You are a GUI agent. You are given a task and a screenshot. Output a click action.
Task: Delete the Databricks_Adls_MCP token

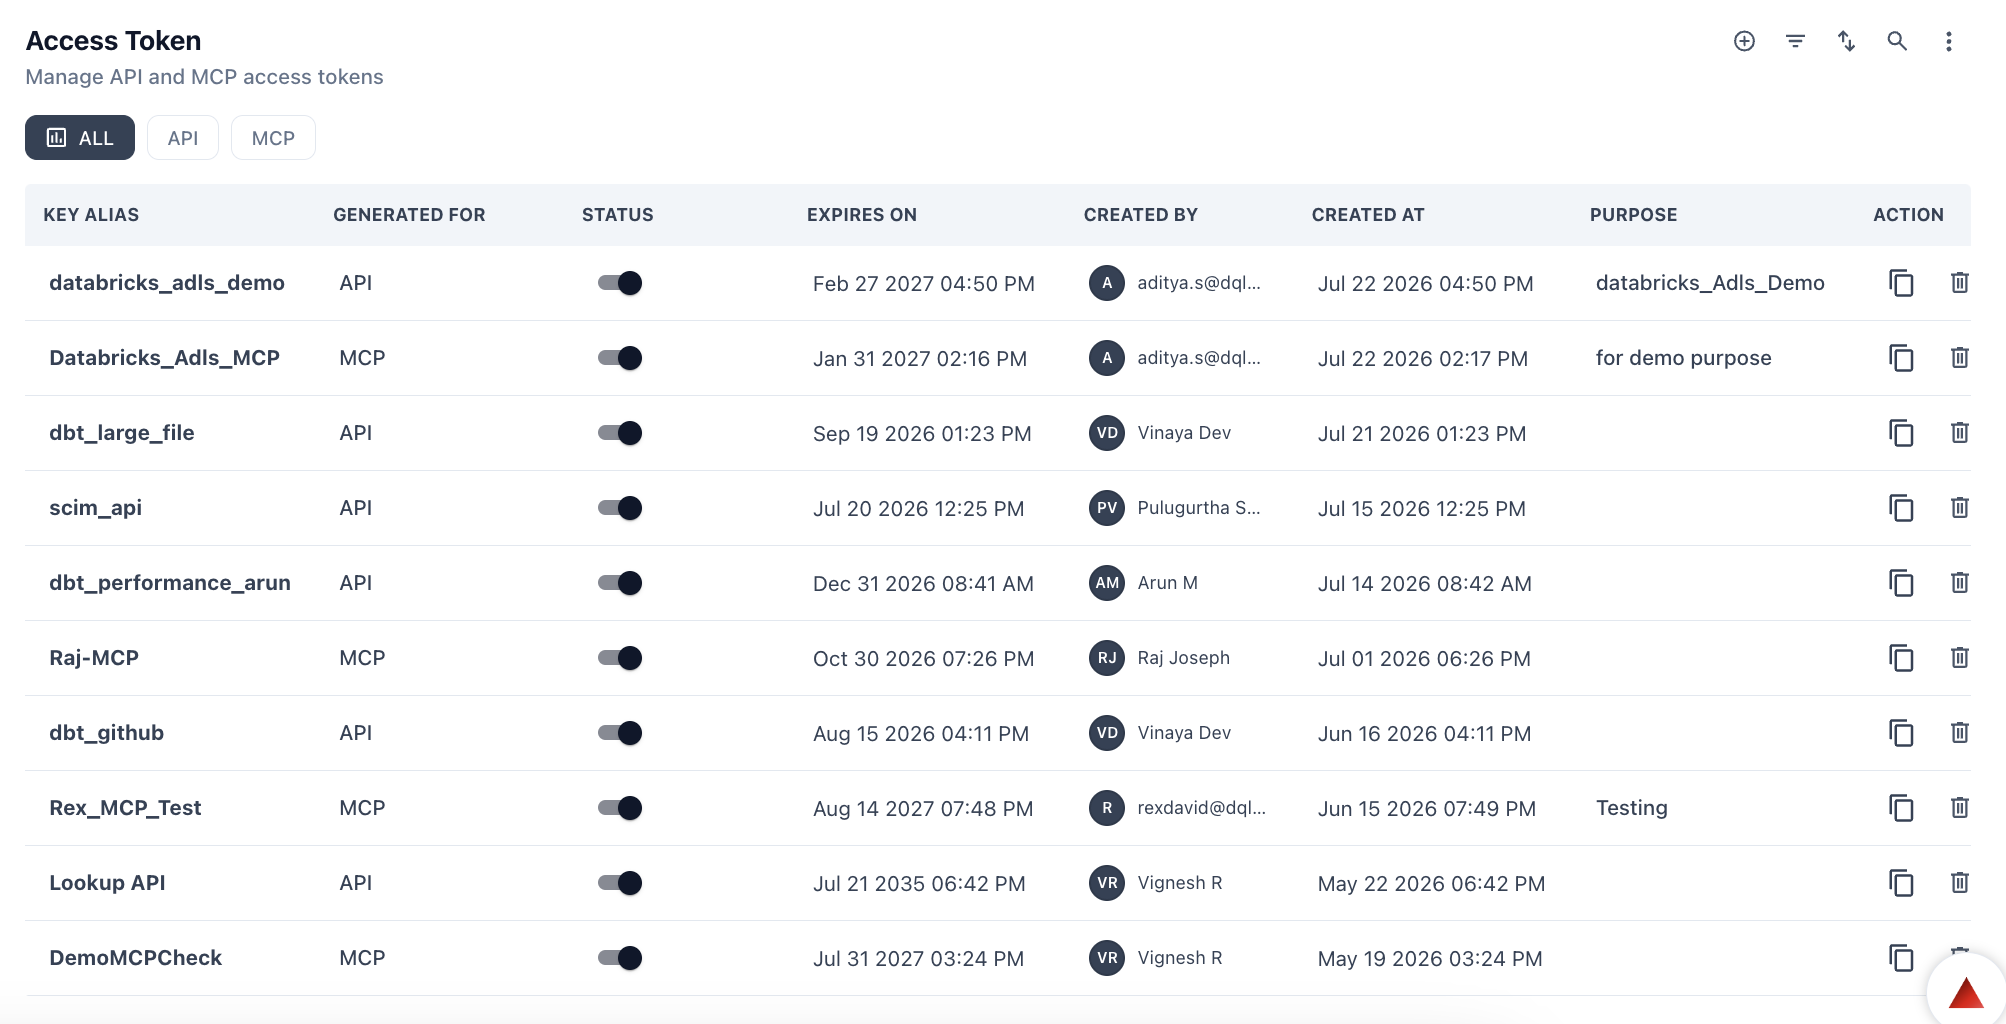pos(1960,358)
